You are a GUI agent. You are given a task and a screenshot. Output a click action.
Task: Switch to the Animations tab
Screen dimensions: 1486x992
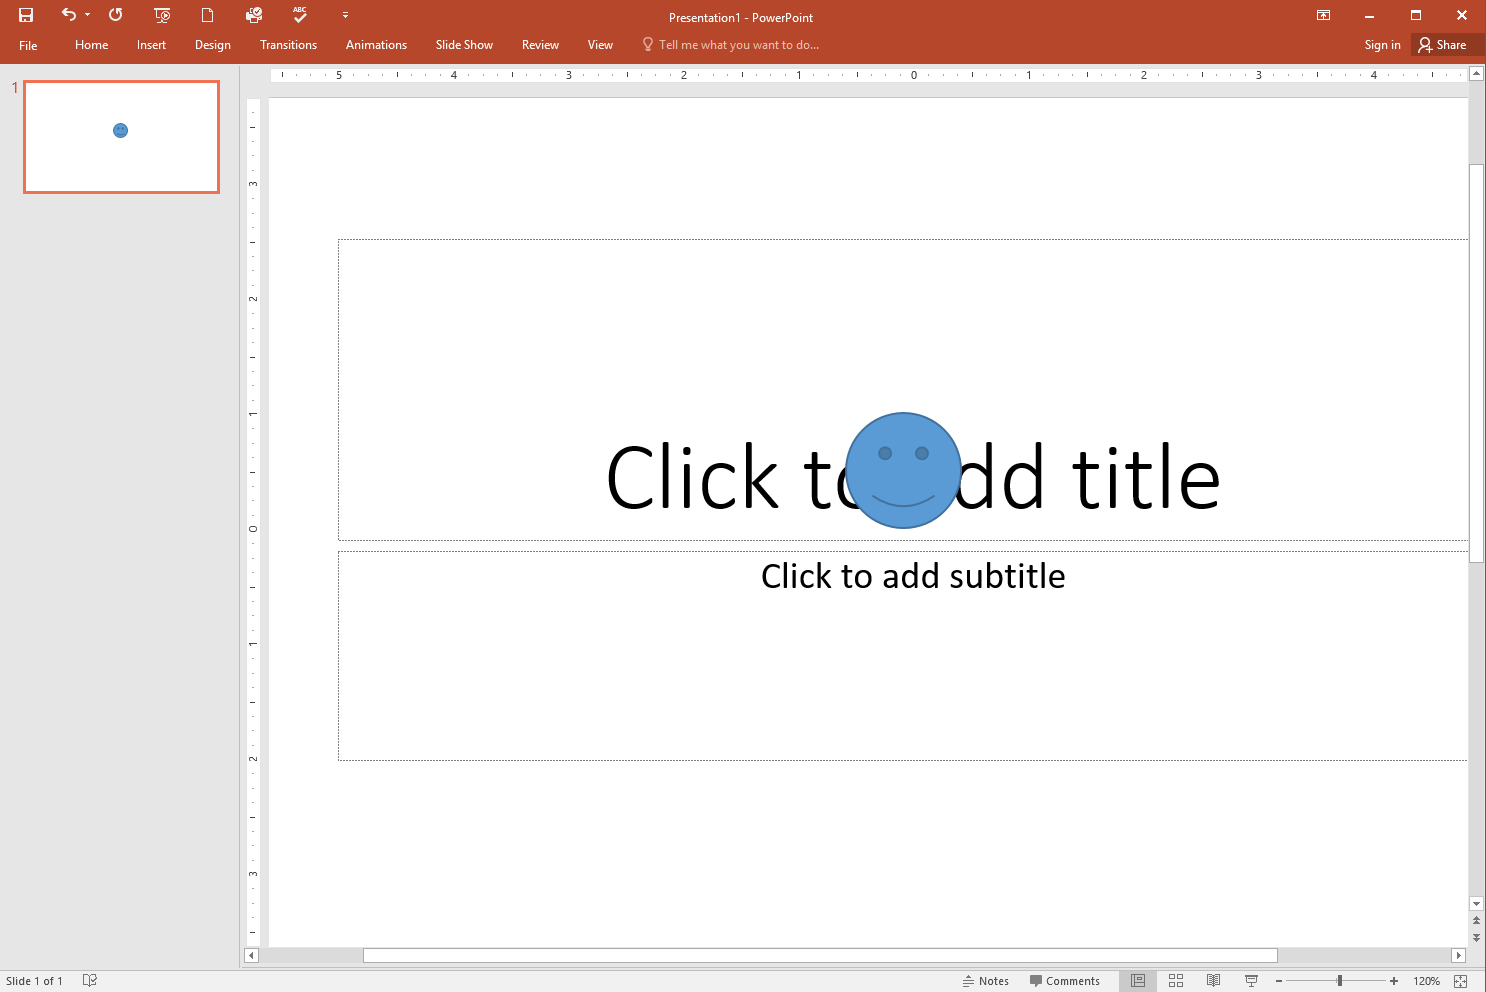[x=376, y=45]
